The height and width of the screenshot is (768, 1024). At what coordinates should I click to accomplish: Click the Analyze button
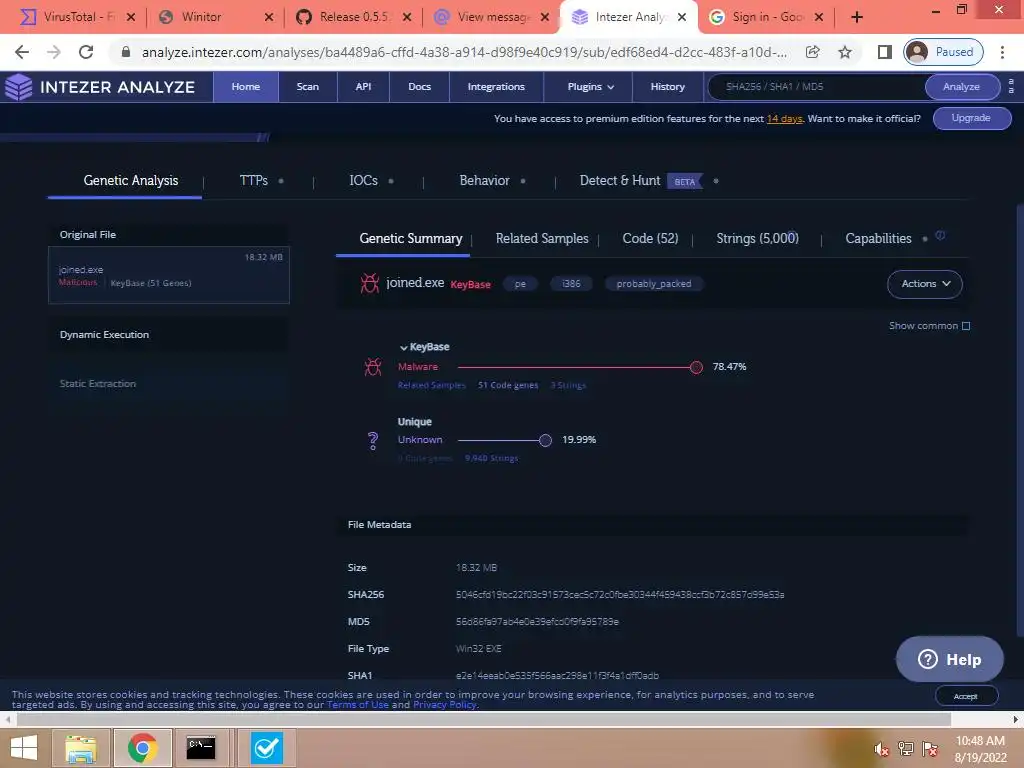coord(961,87)
